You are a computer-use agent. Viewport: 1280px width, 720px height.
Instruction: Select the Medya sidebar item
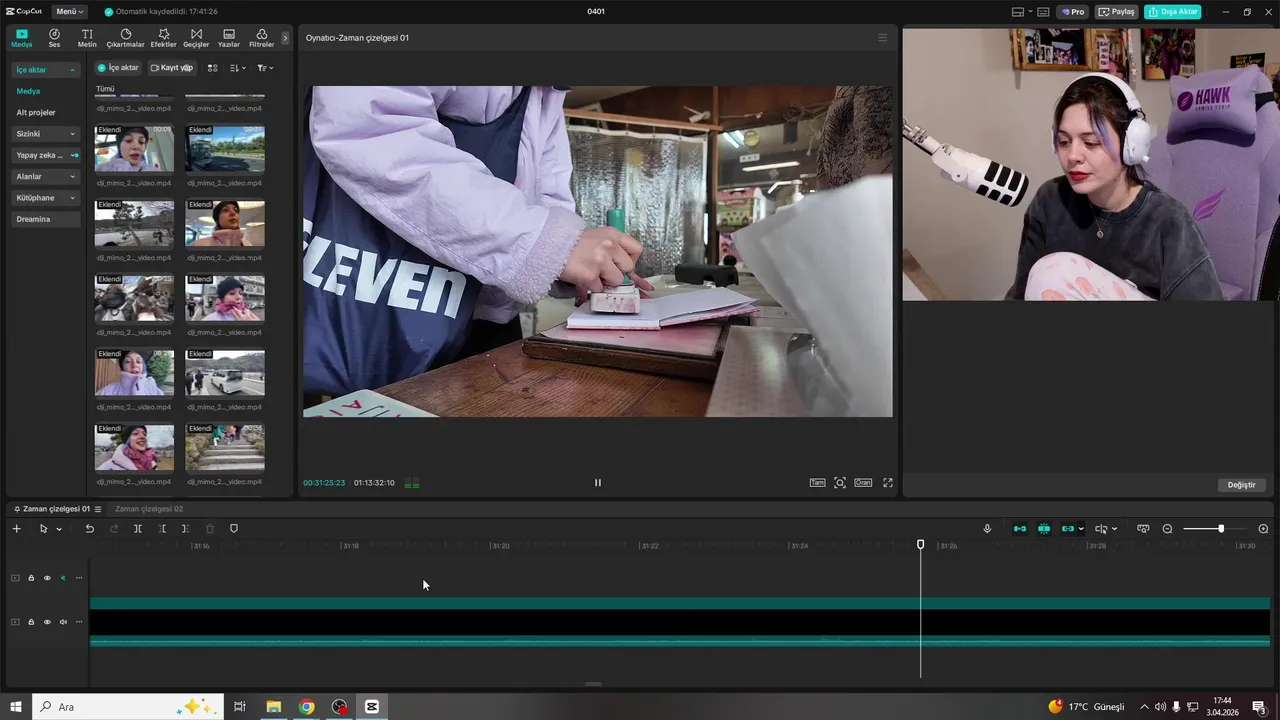point(28,91)
